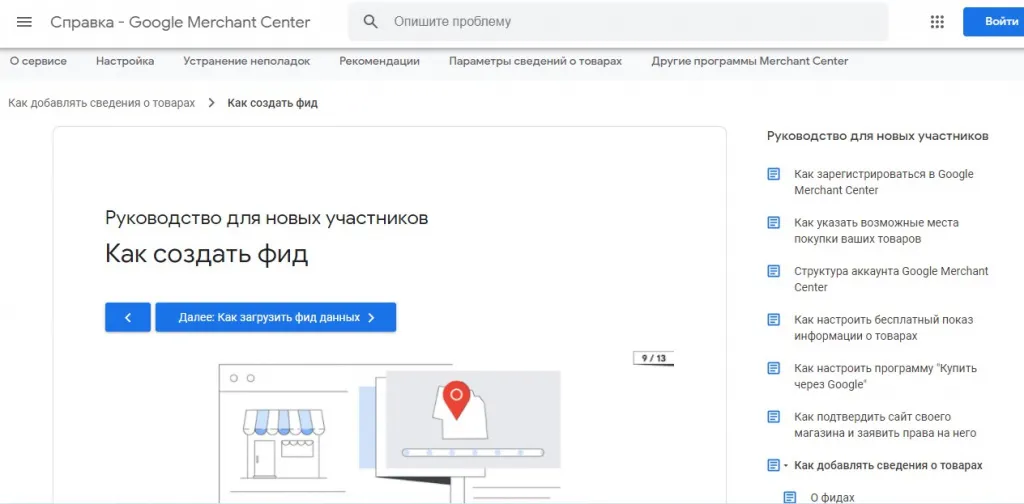Click Руководство для новых участников sidebar heading

point(877,136)
